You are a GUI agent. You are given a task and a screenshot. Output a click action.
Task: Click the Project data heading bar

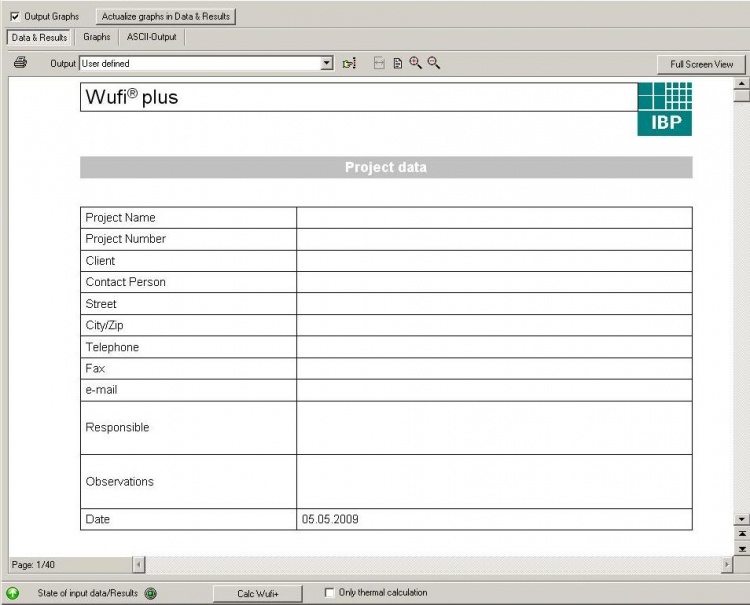coord(386,167)
